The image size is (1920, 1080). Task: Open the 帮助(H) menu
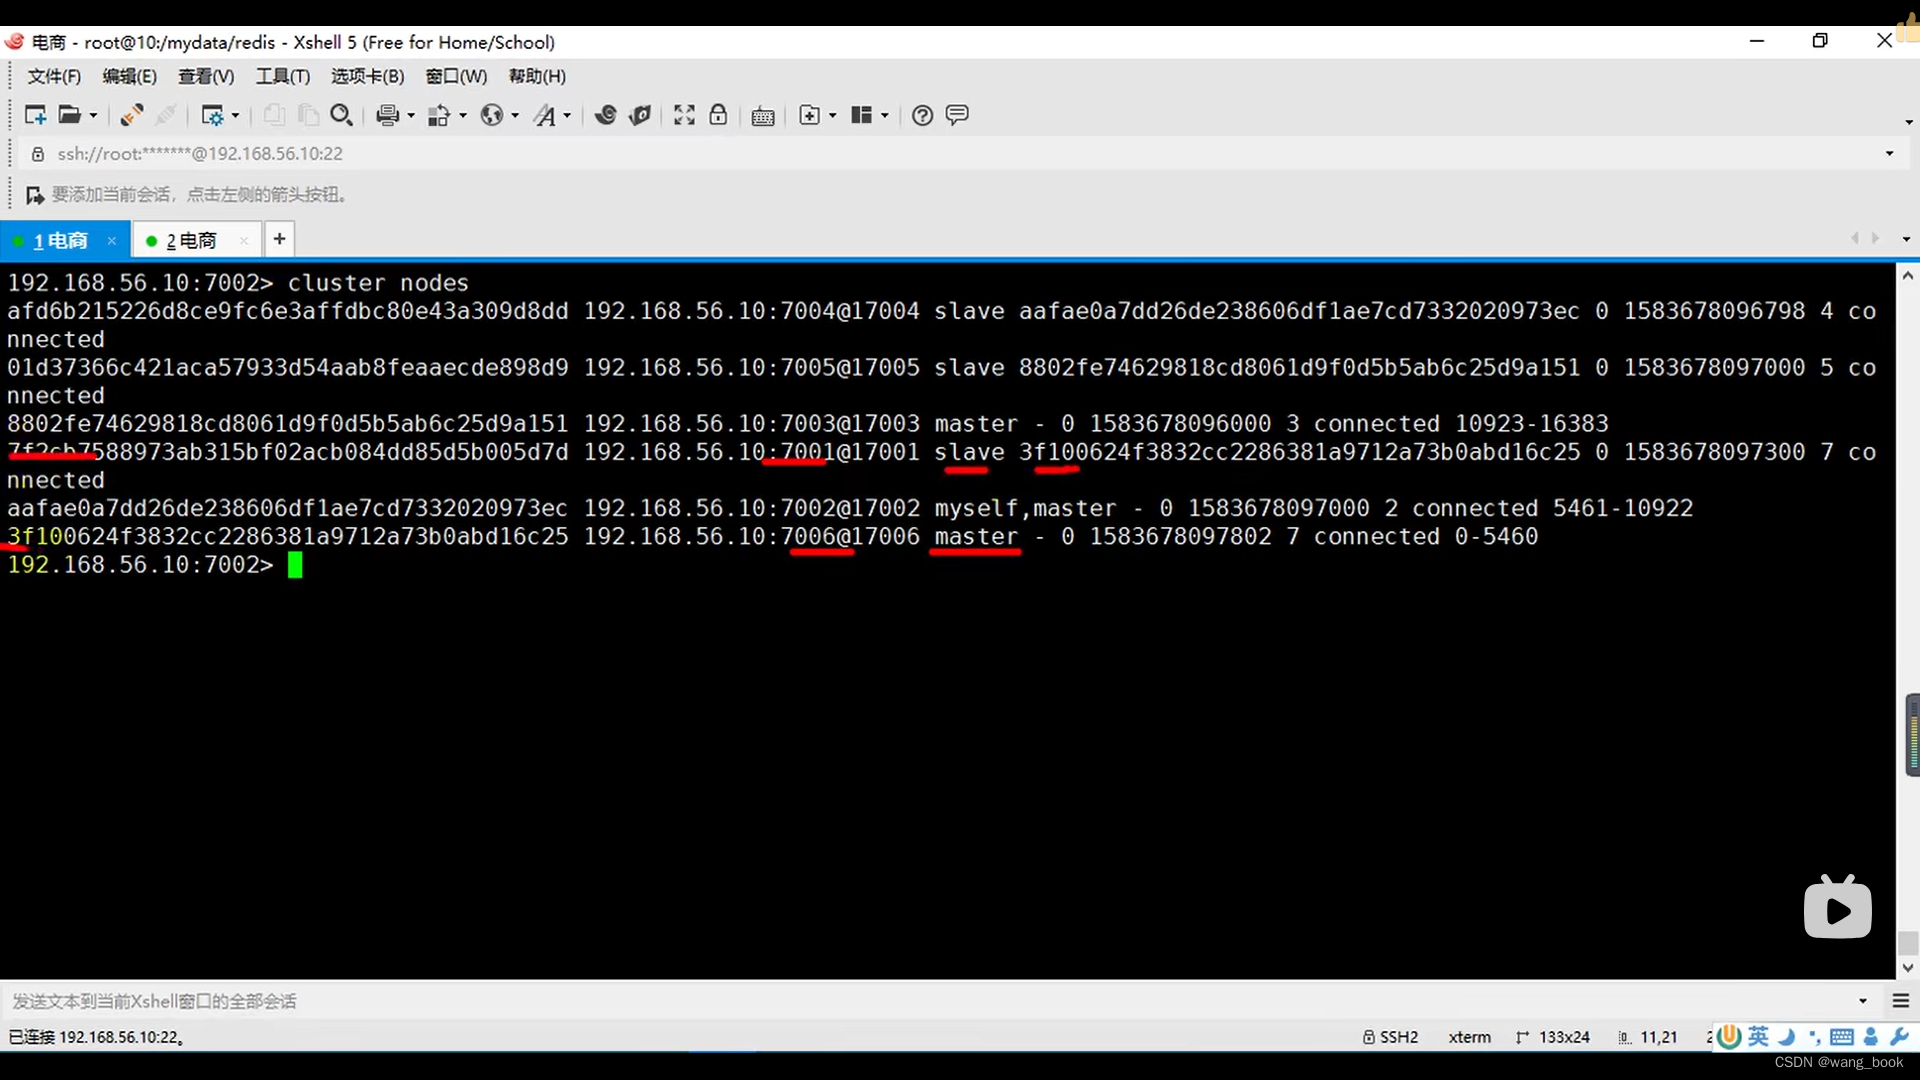(537, 76)
